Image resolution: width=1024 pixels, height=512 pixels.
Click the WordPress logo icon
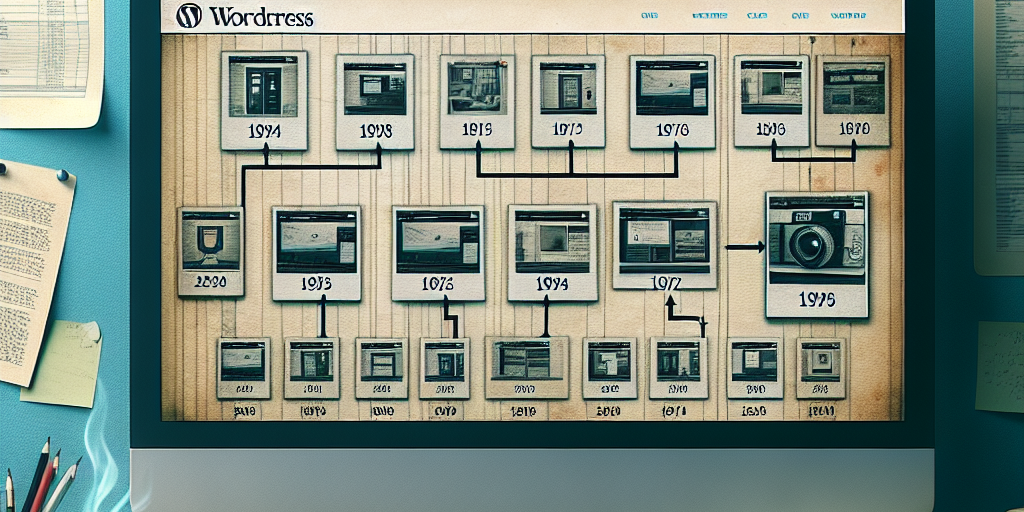[x=188, y=16]
